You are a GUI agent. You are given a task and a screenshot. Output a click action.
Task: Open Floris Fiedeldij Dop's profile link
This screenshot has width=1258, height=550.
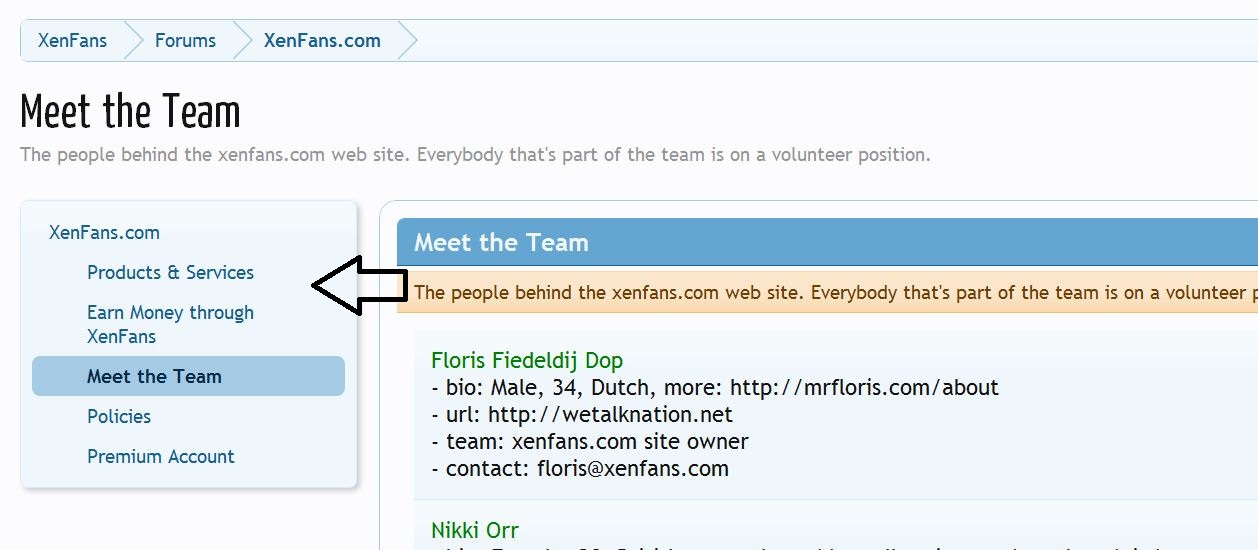pyautogui.click(x=527, y=361)
